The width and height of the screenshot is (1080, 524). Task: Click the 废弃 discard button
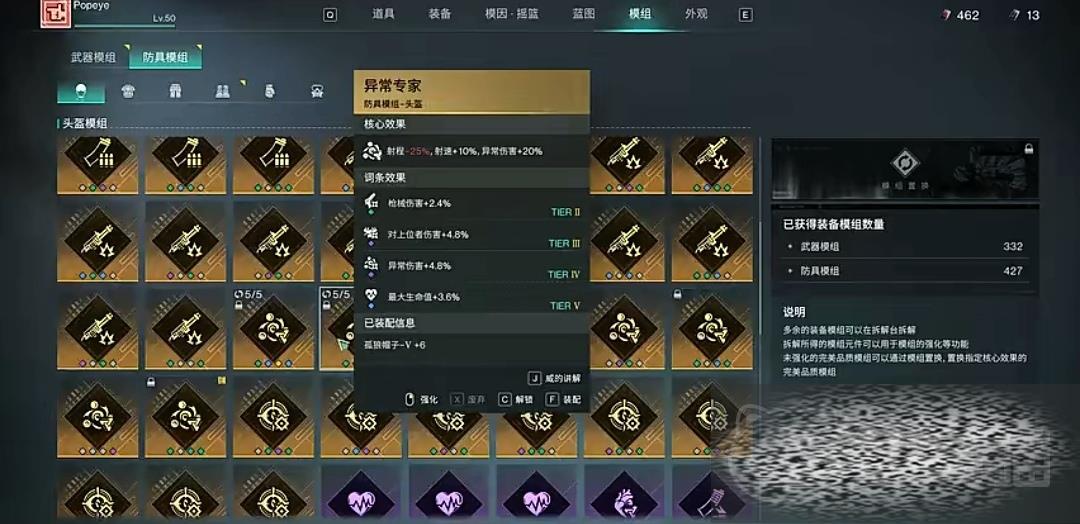pos(468,399)
